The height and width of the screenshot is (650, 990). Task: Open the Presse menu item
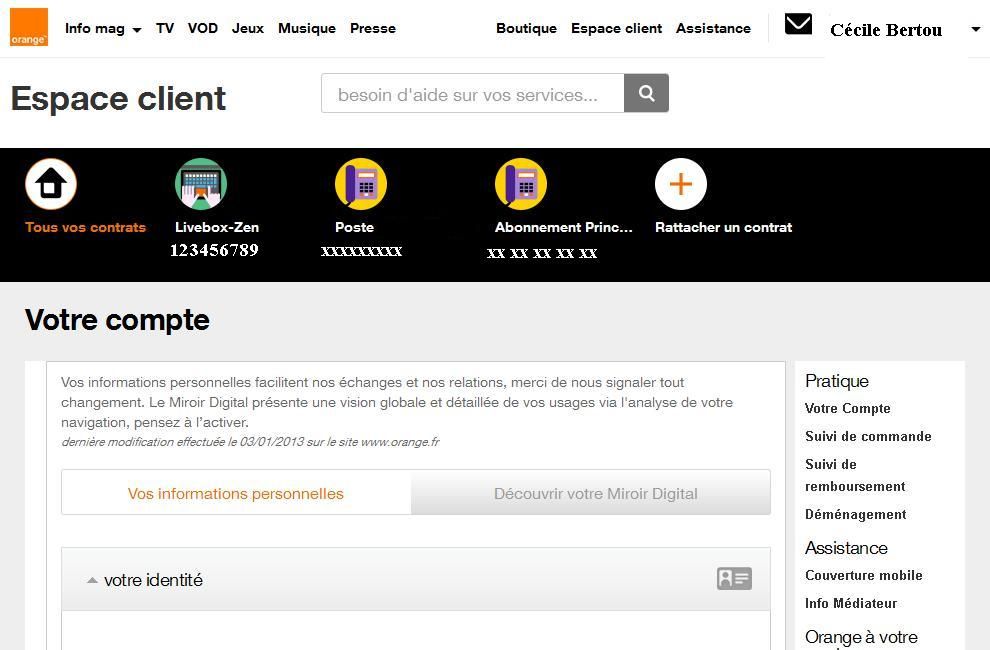(373, 28)
